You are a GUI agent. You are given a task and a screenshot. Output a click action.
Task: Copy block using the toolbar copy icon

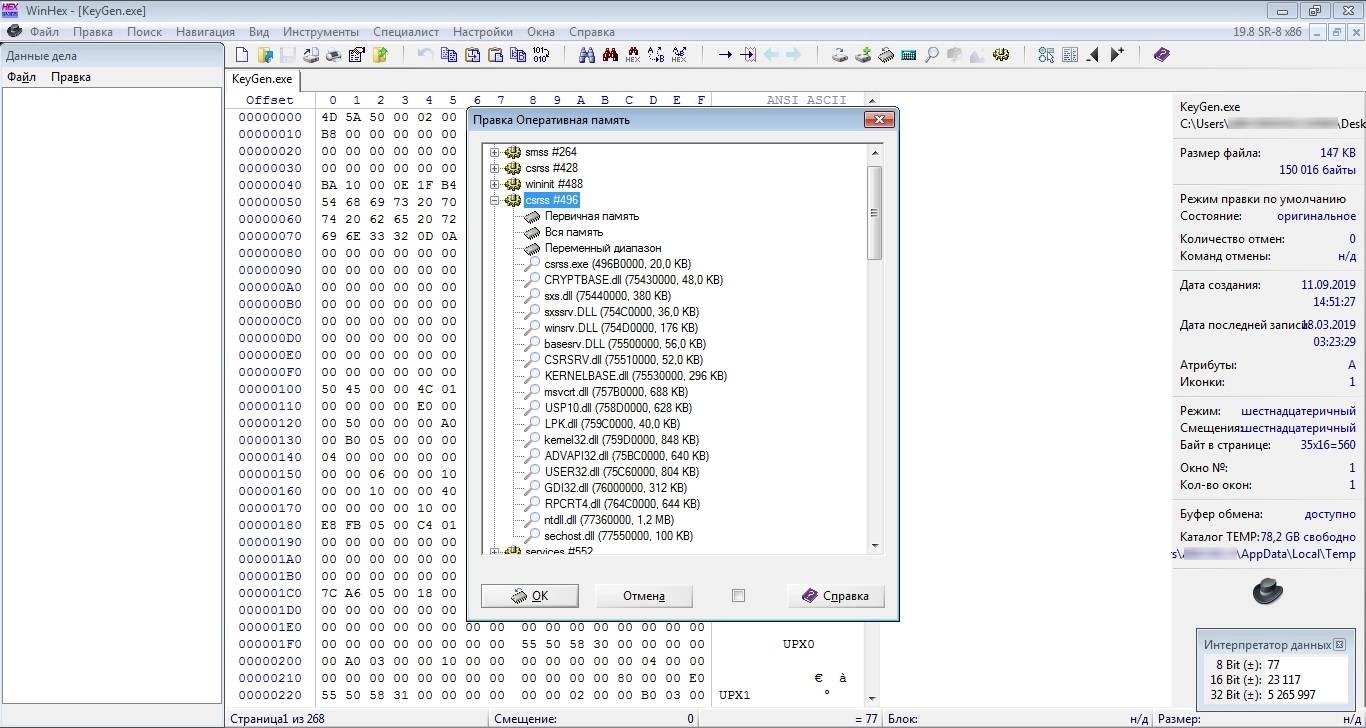coord(449,55)
